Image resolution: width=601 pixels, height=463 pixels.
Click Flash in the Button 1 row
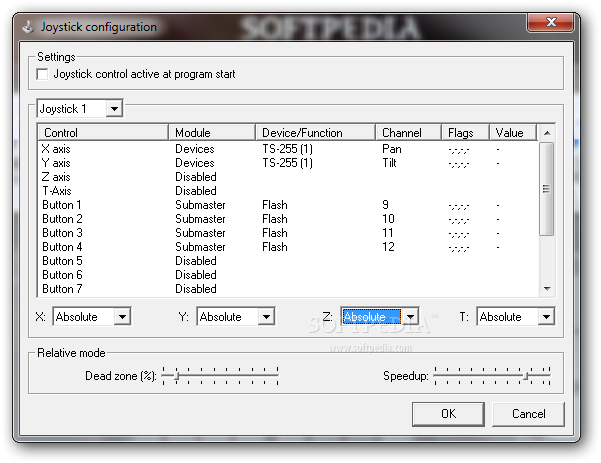[x=275, y=205]
